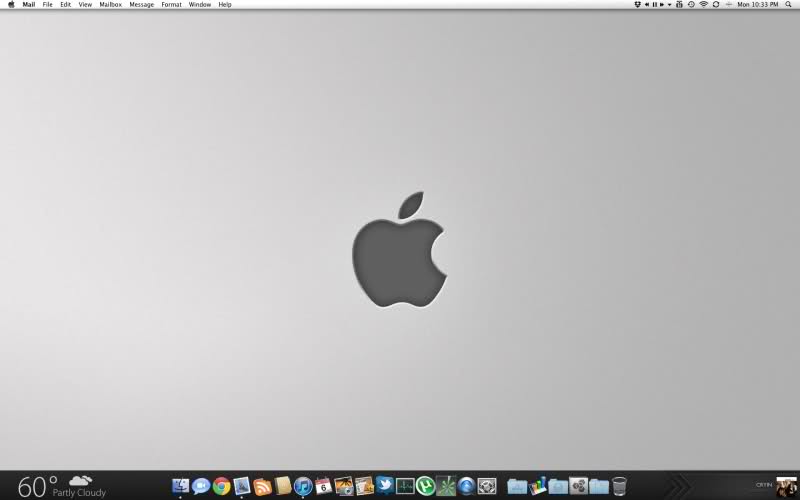Open the Apple menu
The width and height of the screenshot is (800, 500).
(x=11, y=4)
